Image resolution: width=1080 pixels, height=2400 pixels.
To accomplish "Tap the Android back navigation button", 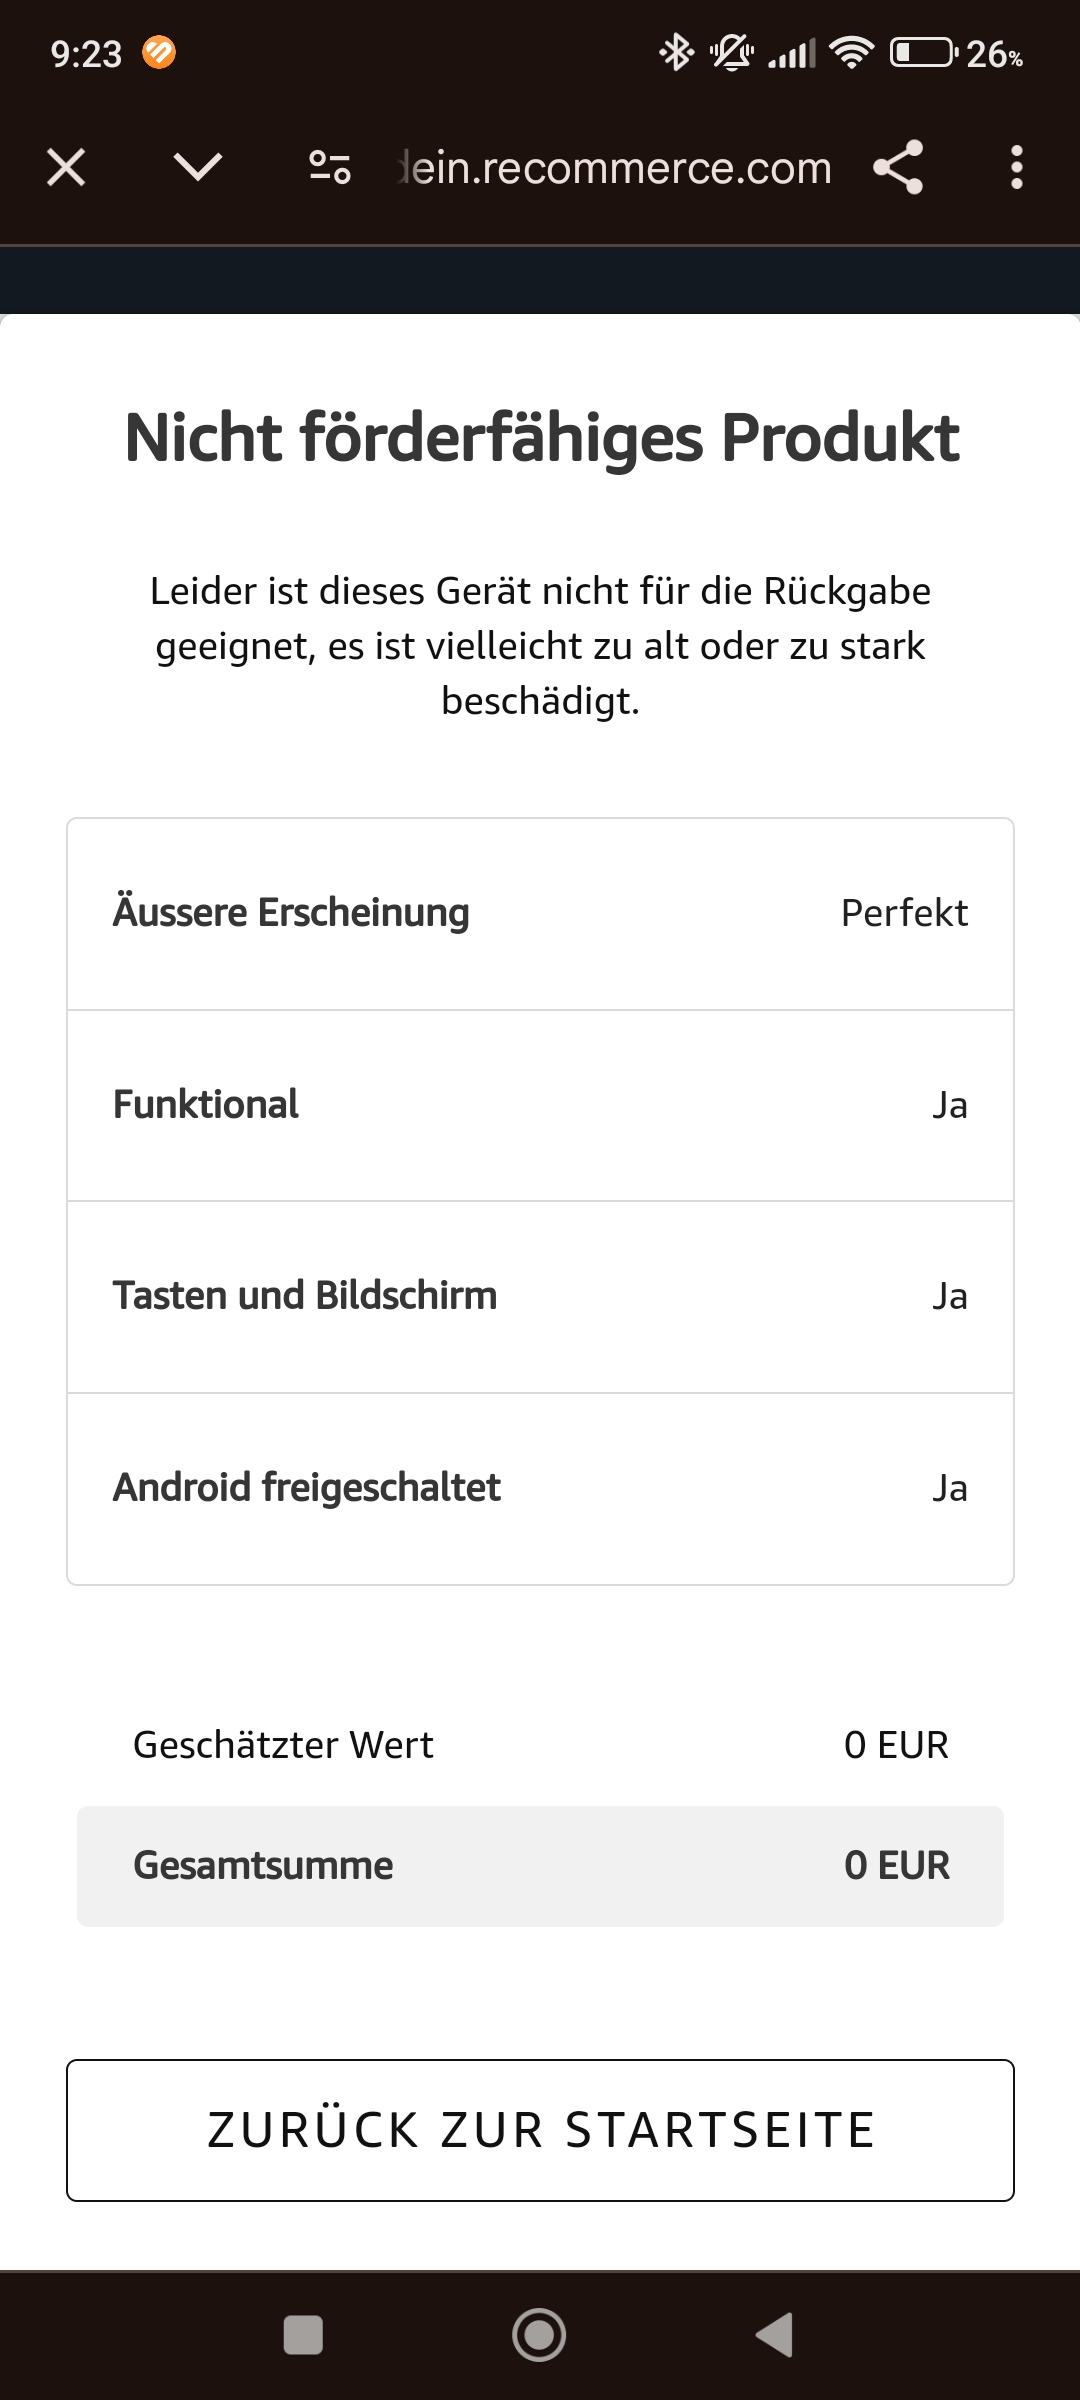I will tap(775, 2335).
